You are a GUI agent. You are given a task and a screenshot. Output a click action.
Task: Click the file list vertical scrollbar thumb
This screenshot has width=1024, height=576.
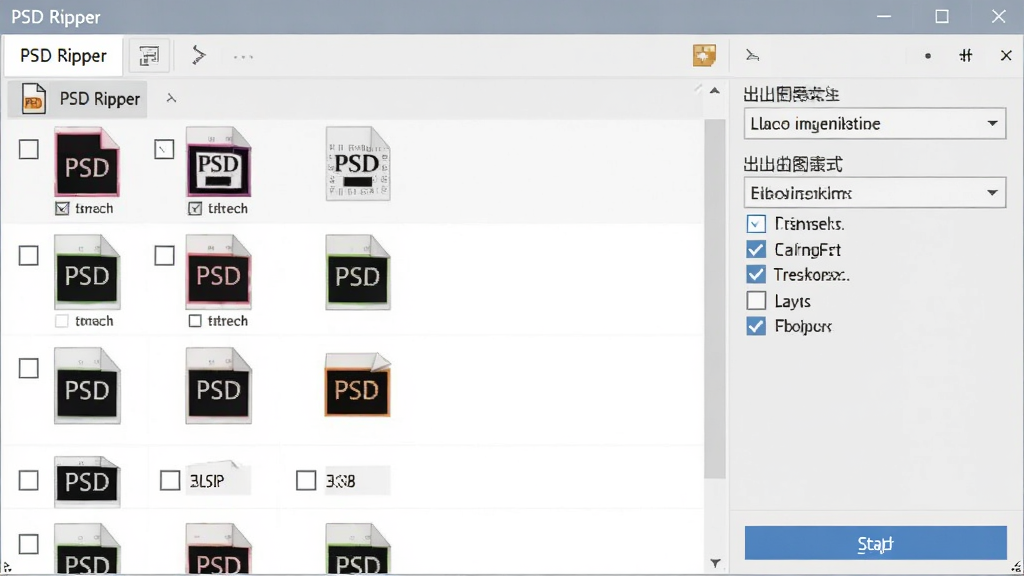click(x=715, y=299)
